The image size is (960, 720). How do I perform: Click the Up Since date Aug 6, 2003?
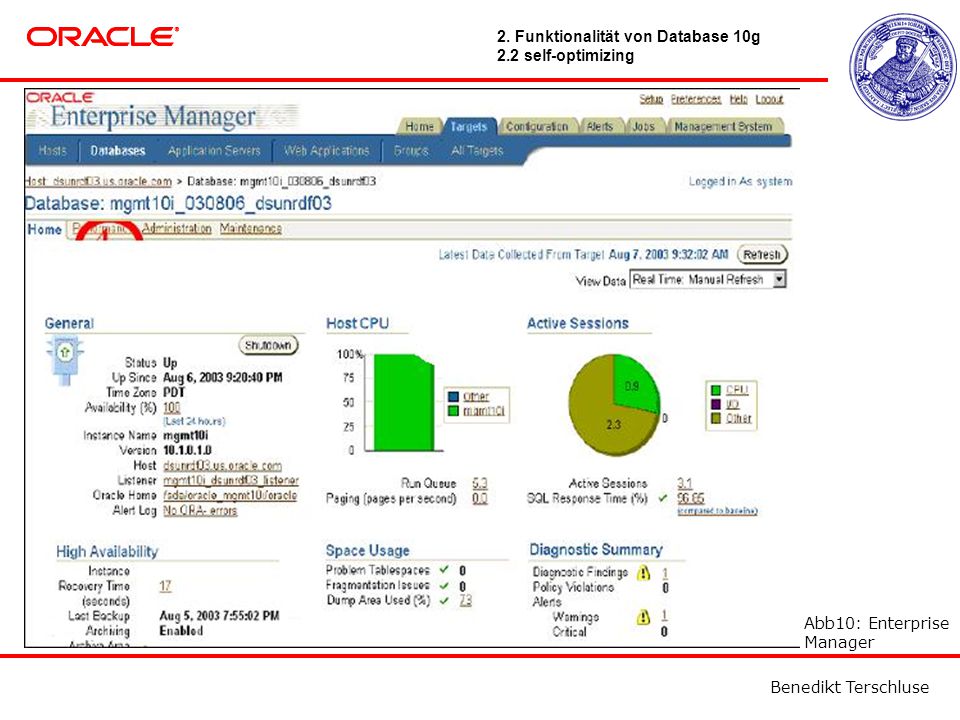(223, 378)
